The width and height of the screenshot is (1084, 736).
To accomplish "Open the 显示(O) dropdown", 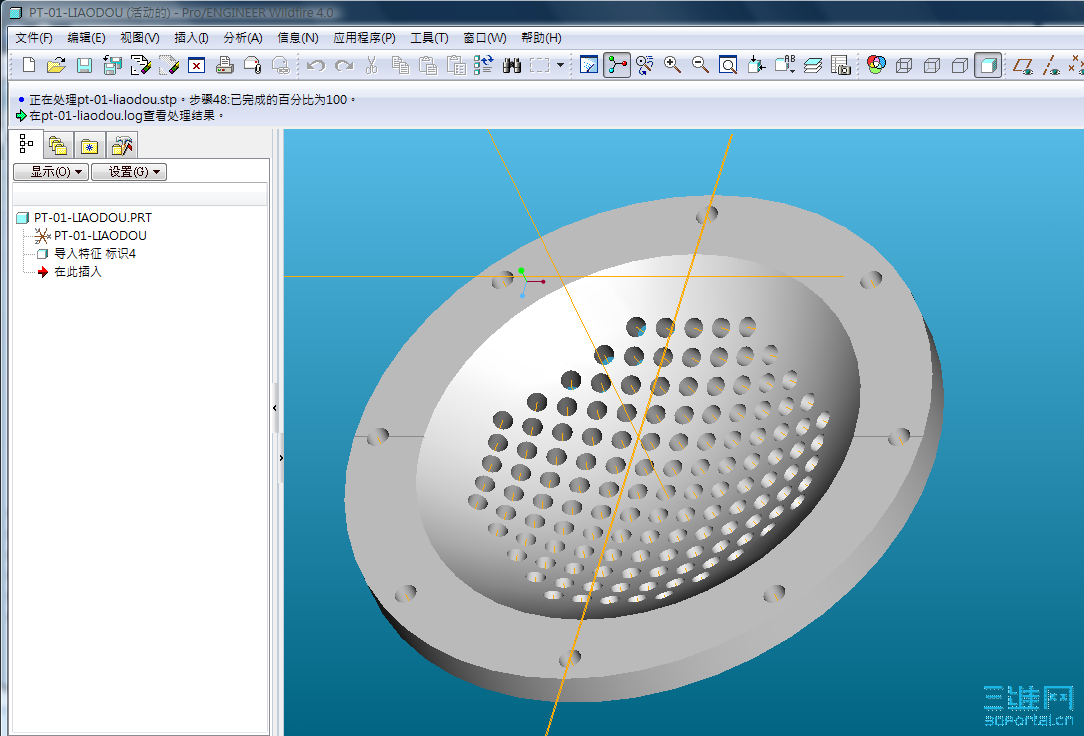I will coord(51,171).
